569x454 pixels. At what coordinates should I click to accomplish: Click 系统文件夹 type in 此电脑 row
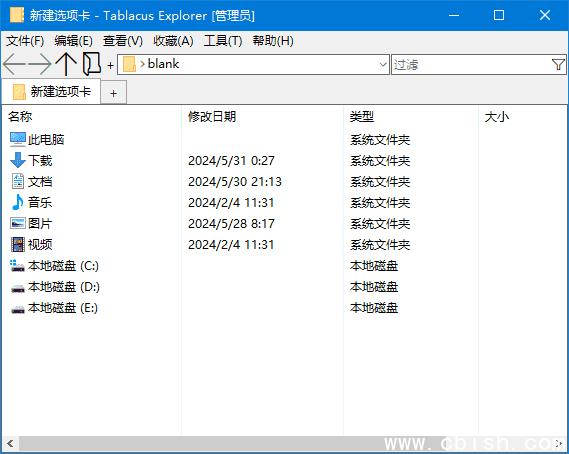click(380, 140)
